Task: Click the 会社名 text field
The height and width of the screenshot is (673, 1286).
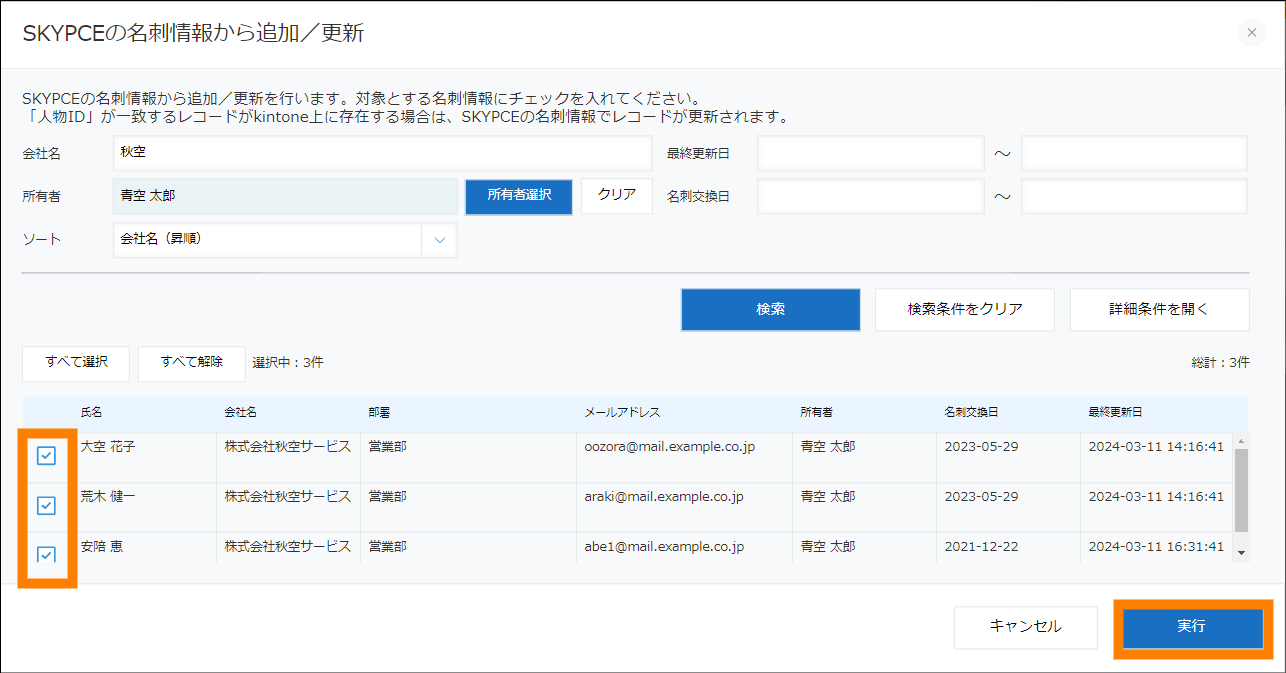Action: [382, 153]
